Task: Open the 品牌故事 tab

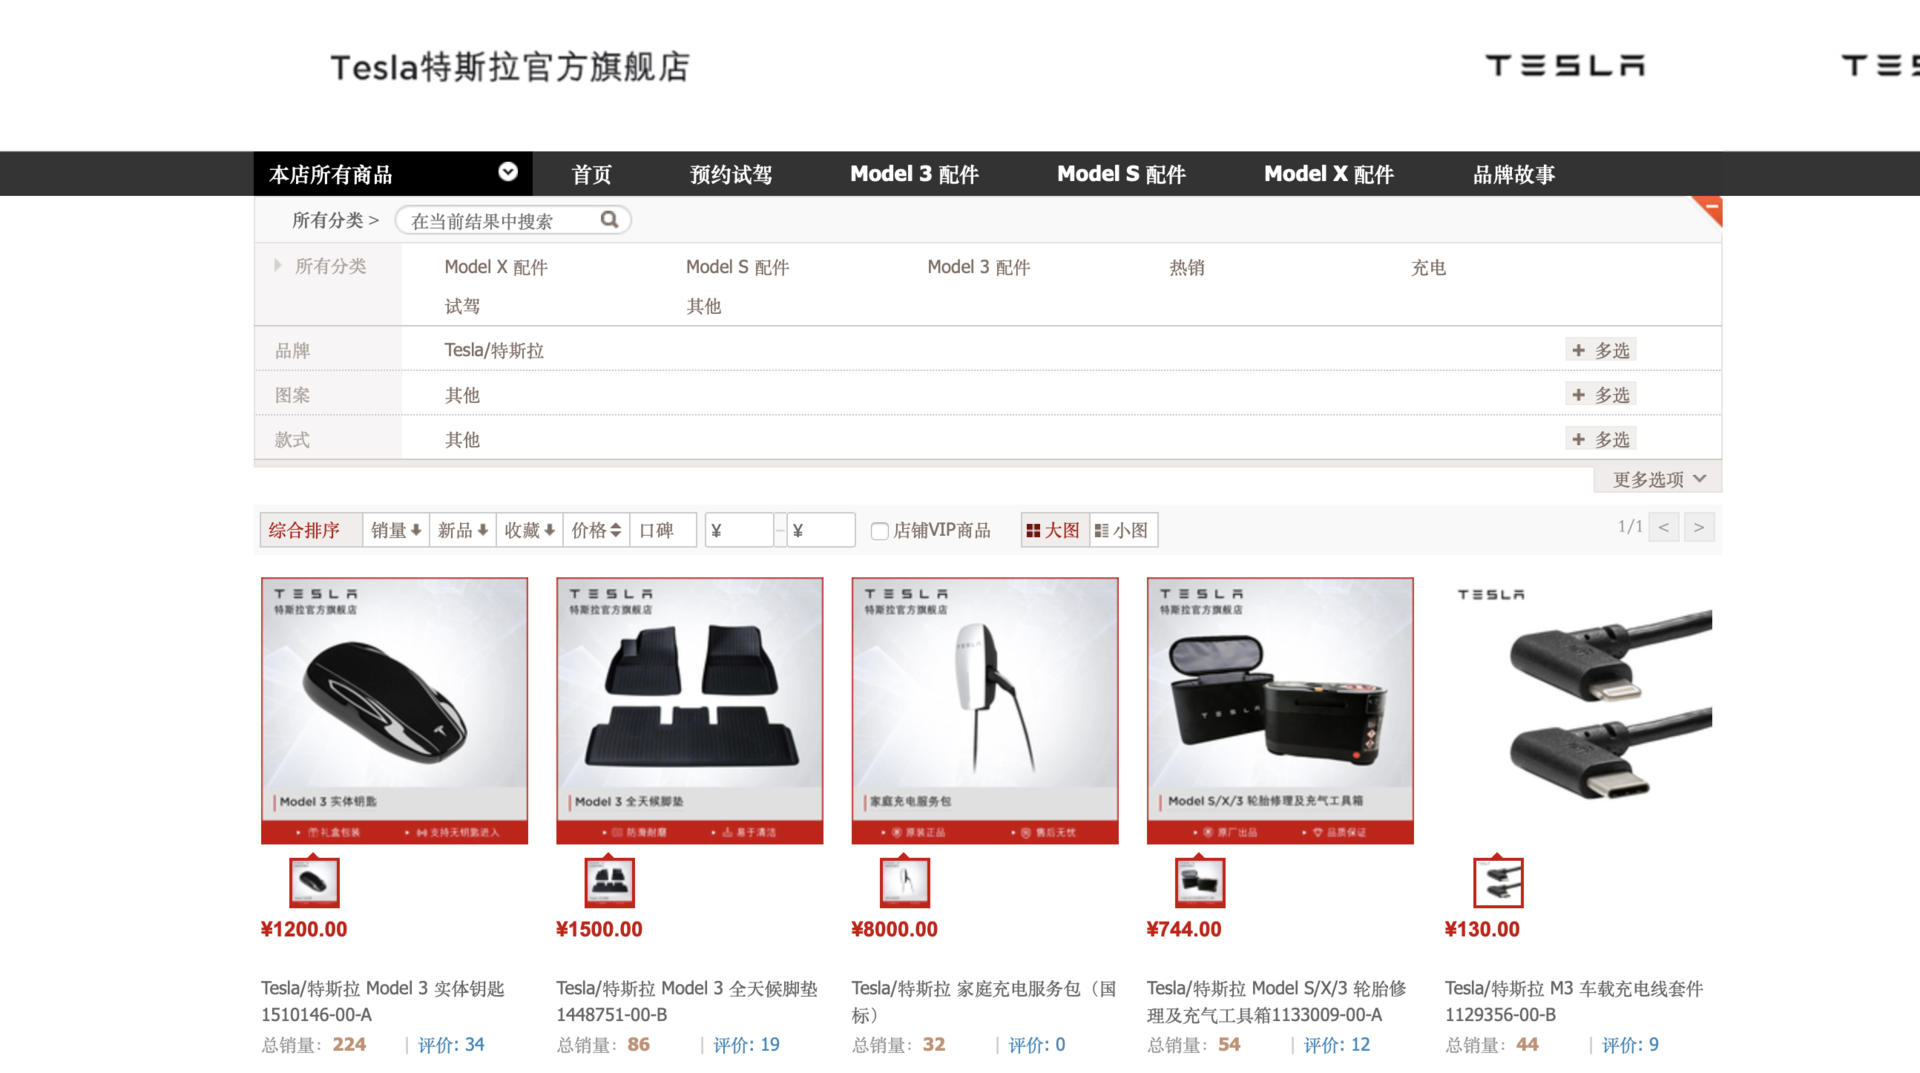Action: point(1514,174)
